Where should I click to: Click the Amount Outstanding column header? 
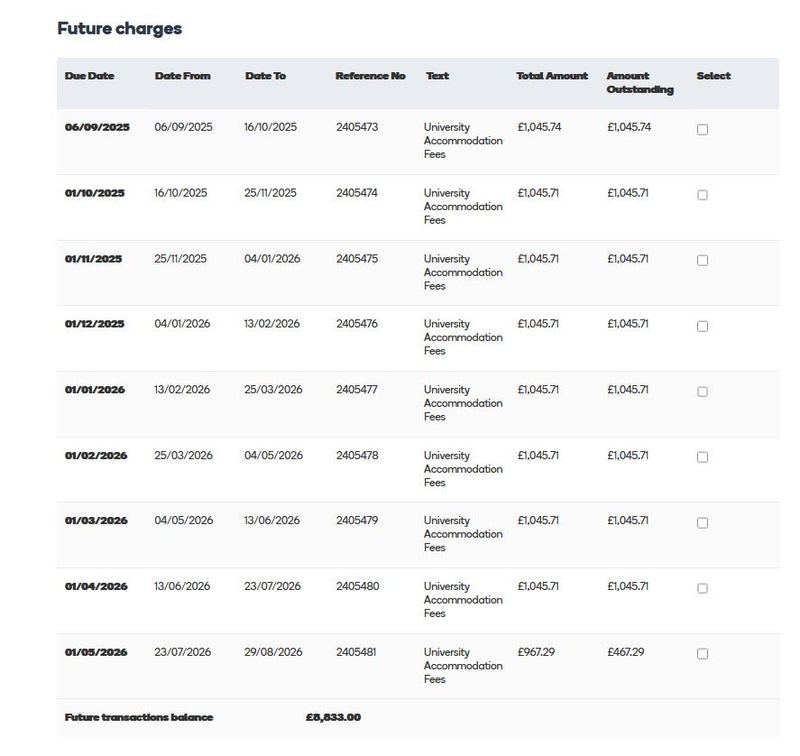click(x=639, y=83)
